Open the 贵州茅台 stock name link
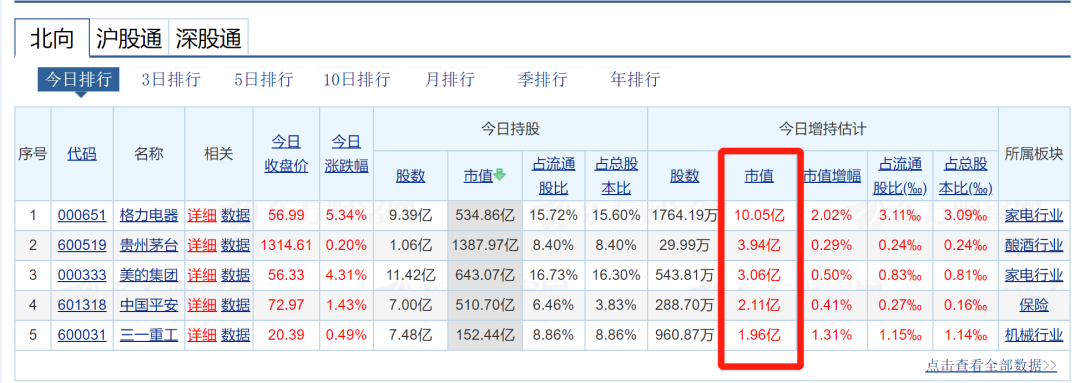This screenshot has height=383, width=1080. pyautogui.click(x=149, y=246)
